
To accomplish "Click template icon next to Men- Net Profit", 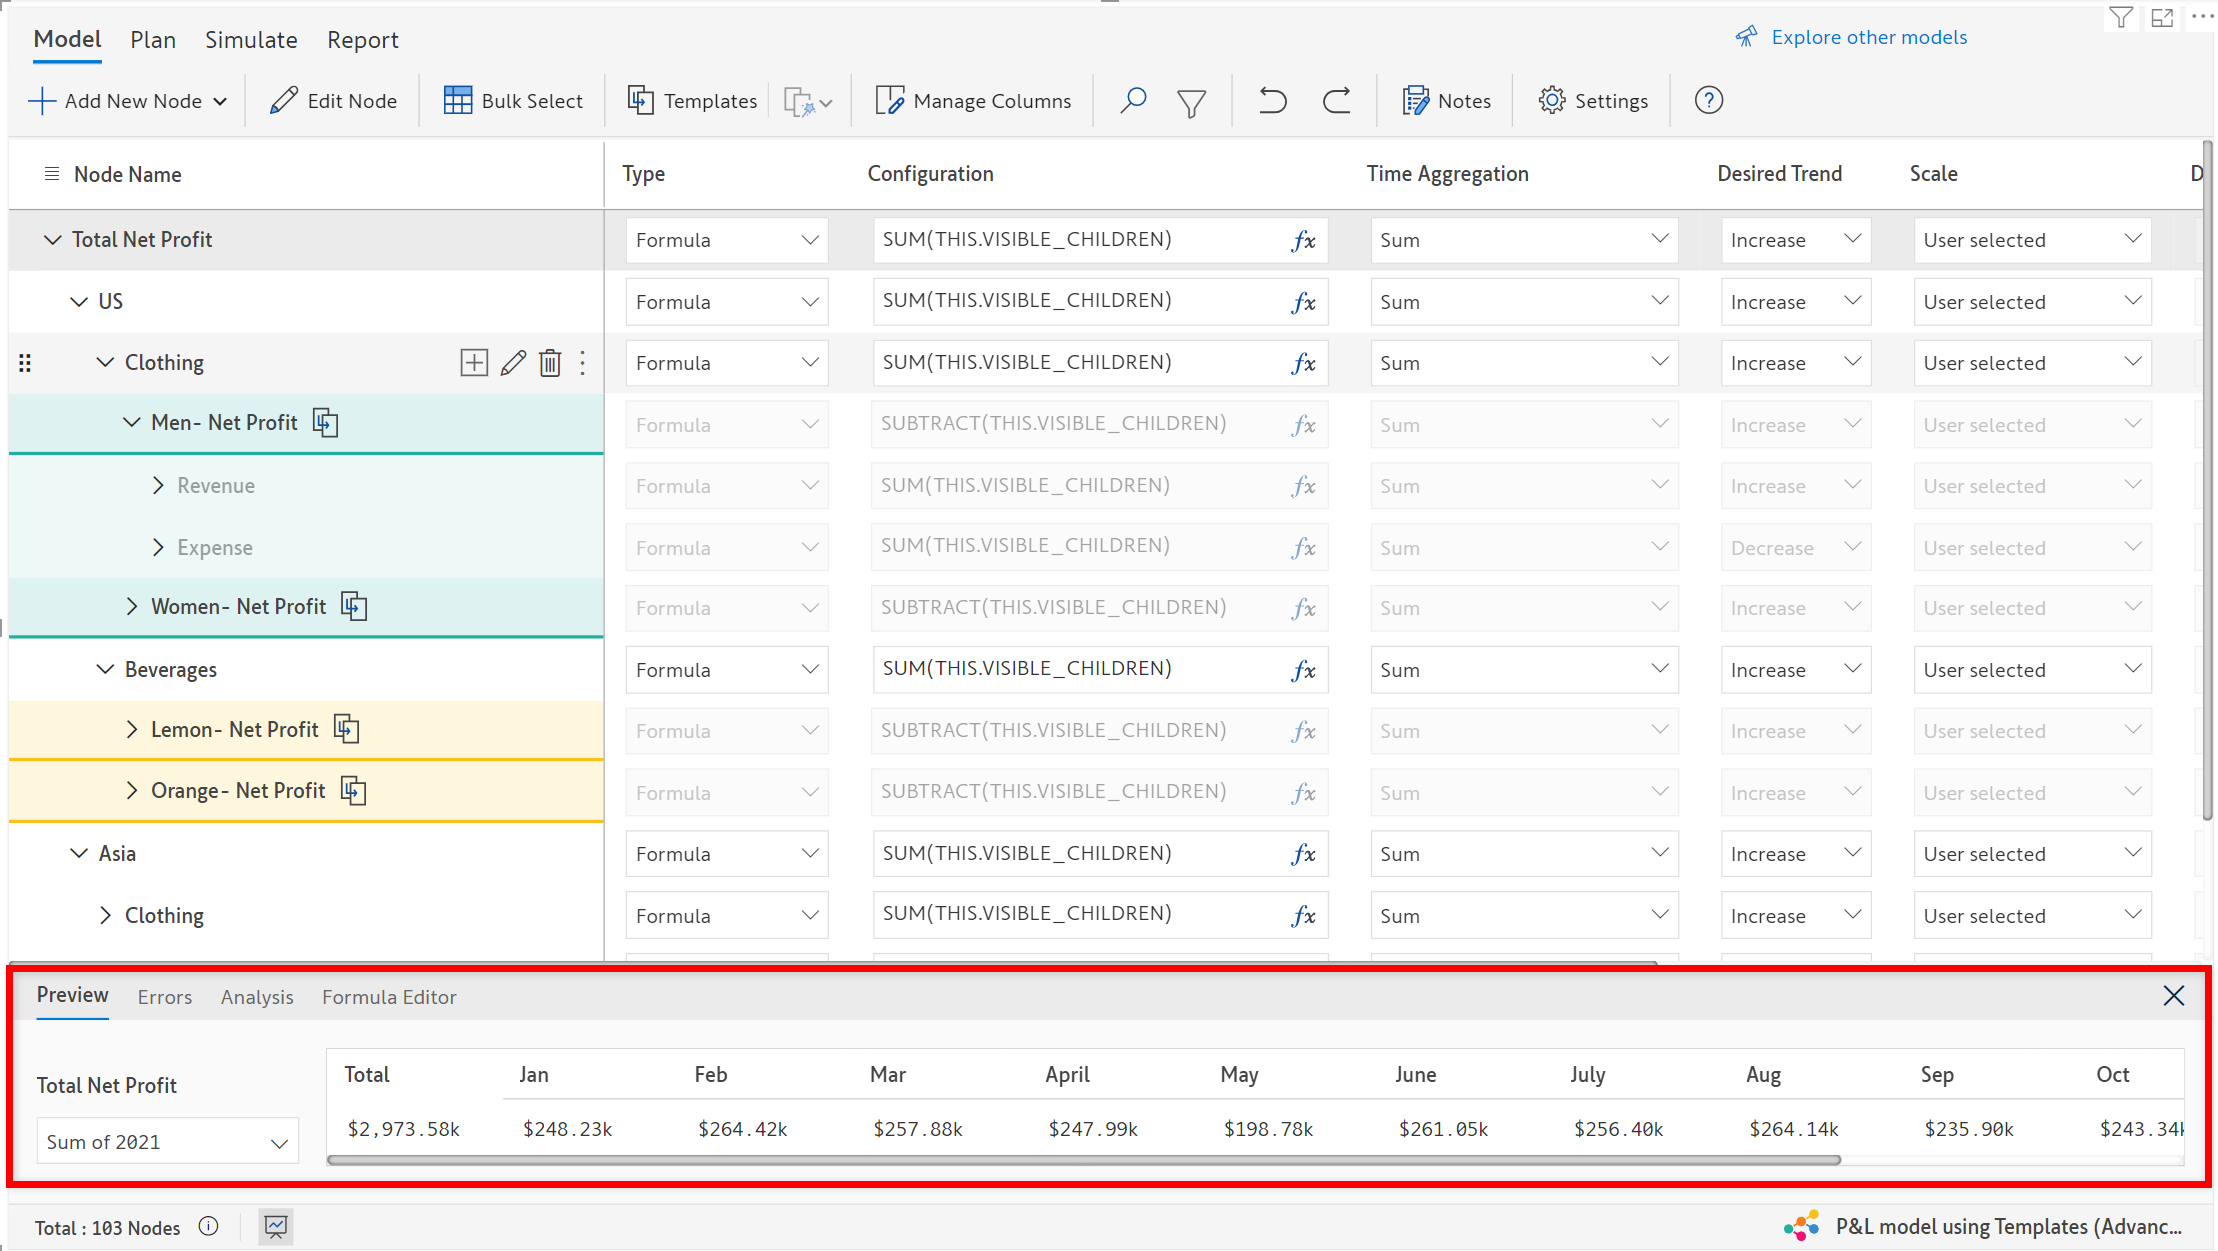I will tap(326, 423).
